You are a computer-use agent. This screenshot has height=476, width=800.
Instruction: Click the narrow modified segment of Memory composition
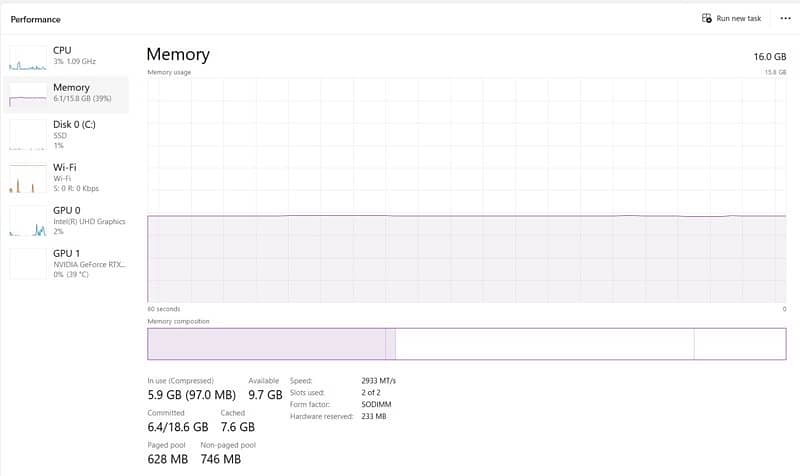391,344
